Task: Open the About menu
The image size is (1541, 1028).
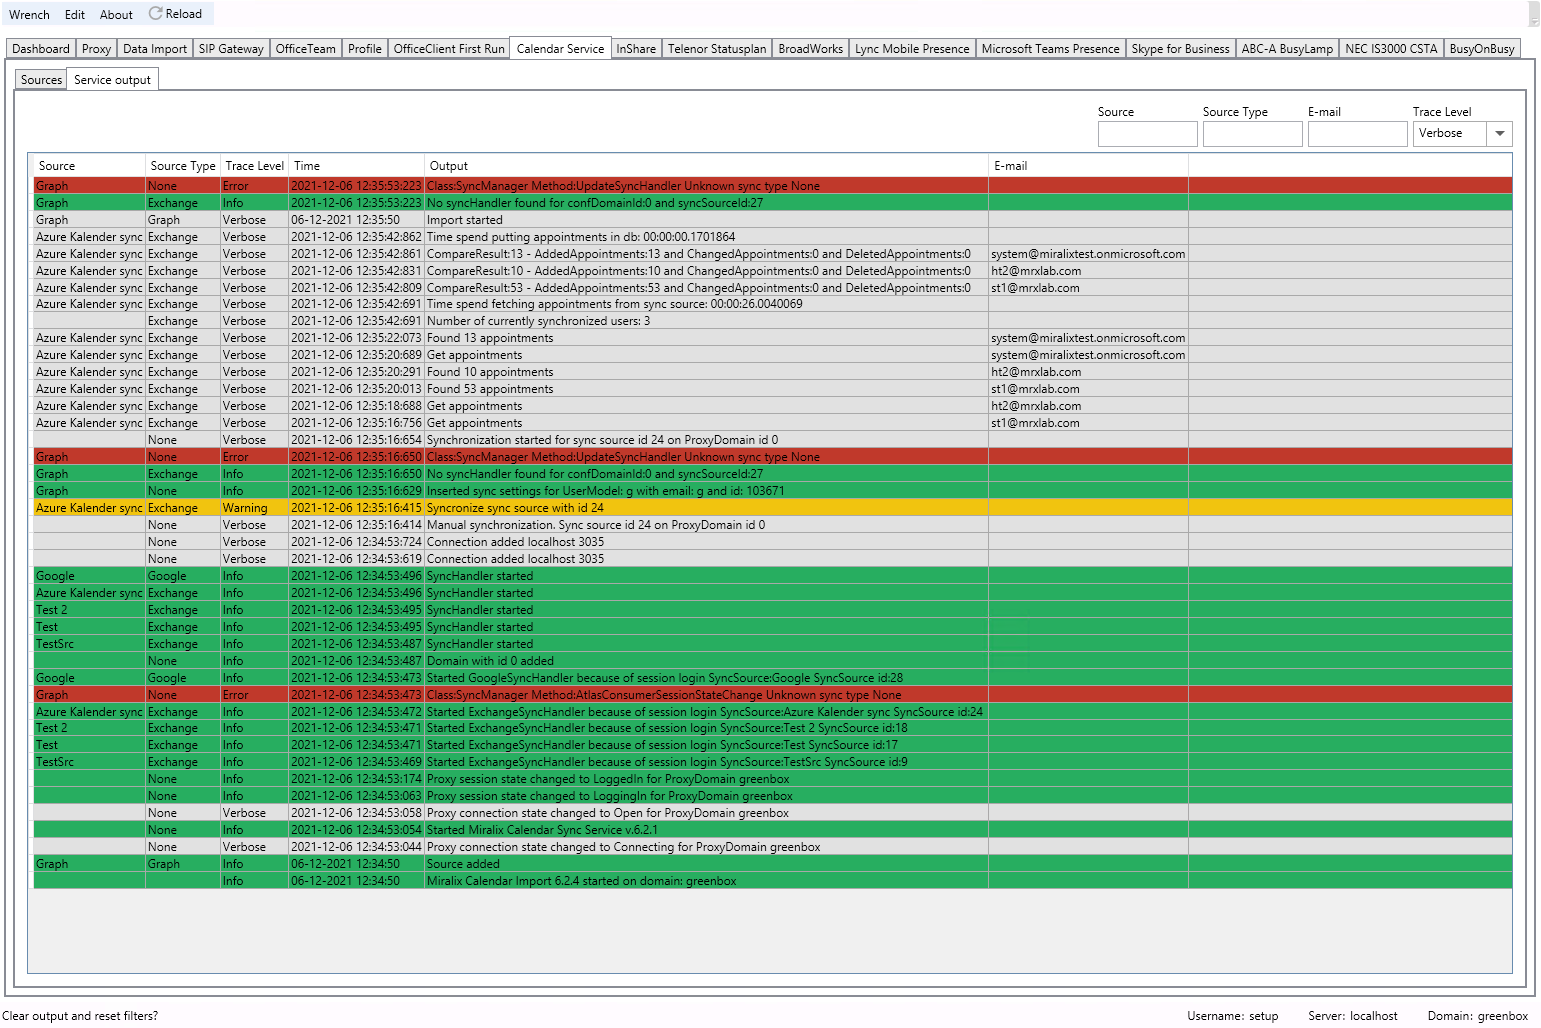Action: click(116, 15)
